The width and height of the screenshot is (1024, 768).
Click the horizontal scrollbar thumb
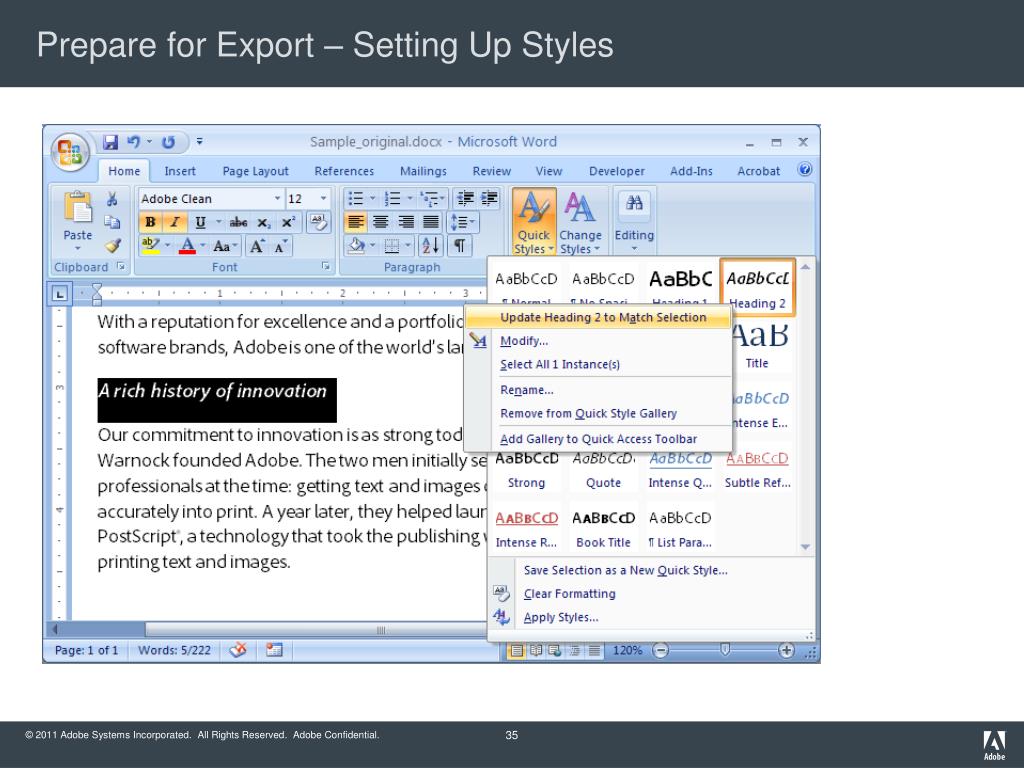pyautogui.click(x=315, y=630)
